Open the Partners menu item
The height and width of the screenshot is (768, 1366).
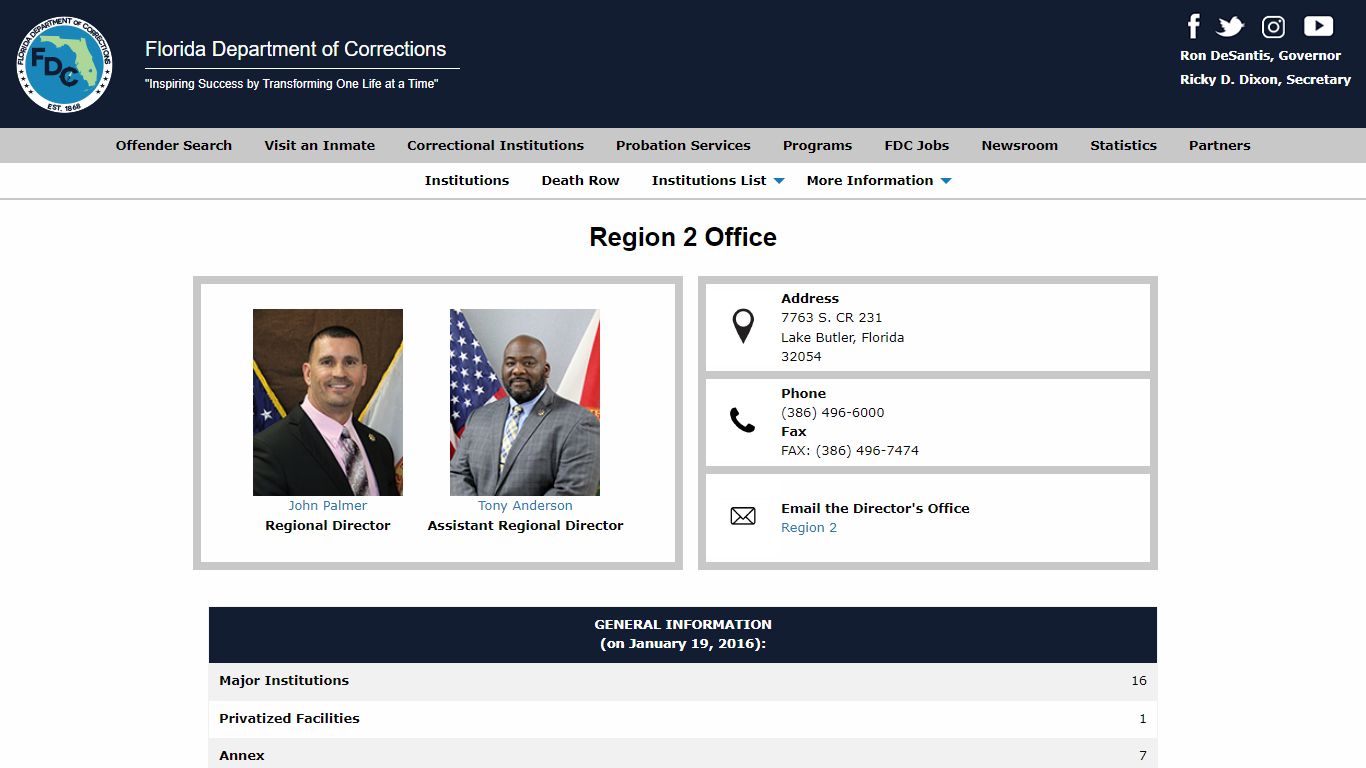pyautogui.click(x=1219, y=145)
